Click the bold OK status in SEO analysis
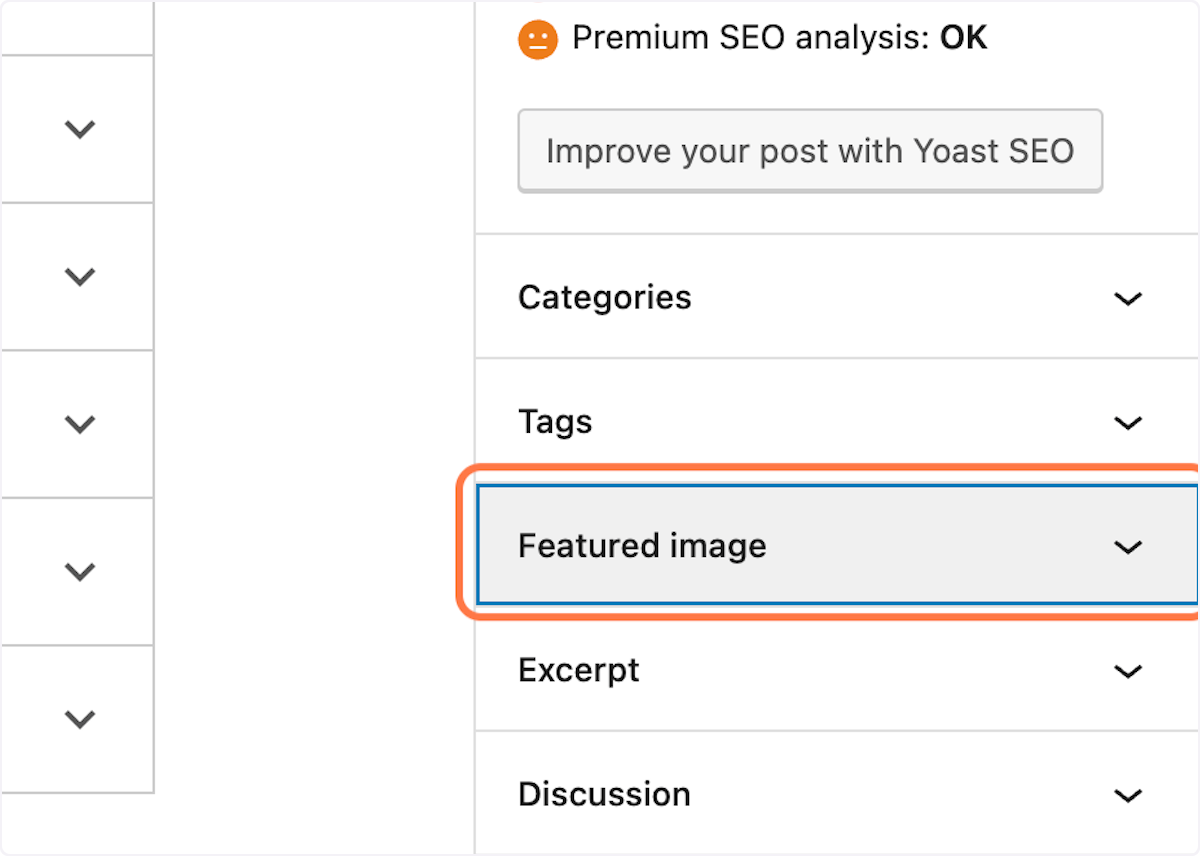The image size is (1200, 856). click(963, 38)
